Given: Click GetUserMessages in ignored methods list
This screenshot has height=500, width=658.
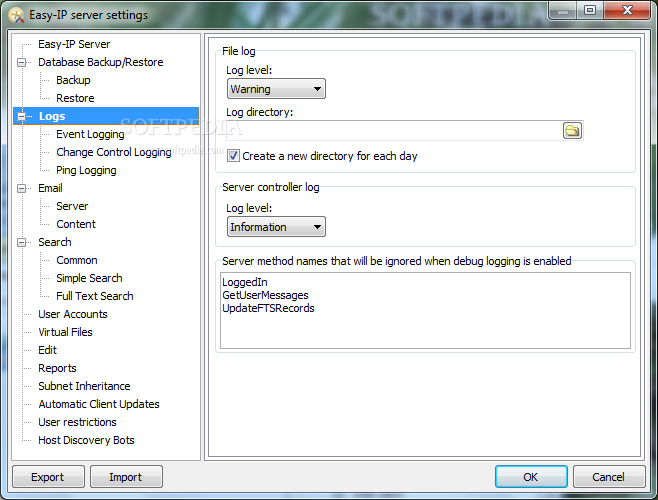Looking at the screenshot, I should [x=265, y=295].
